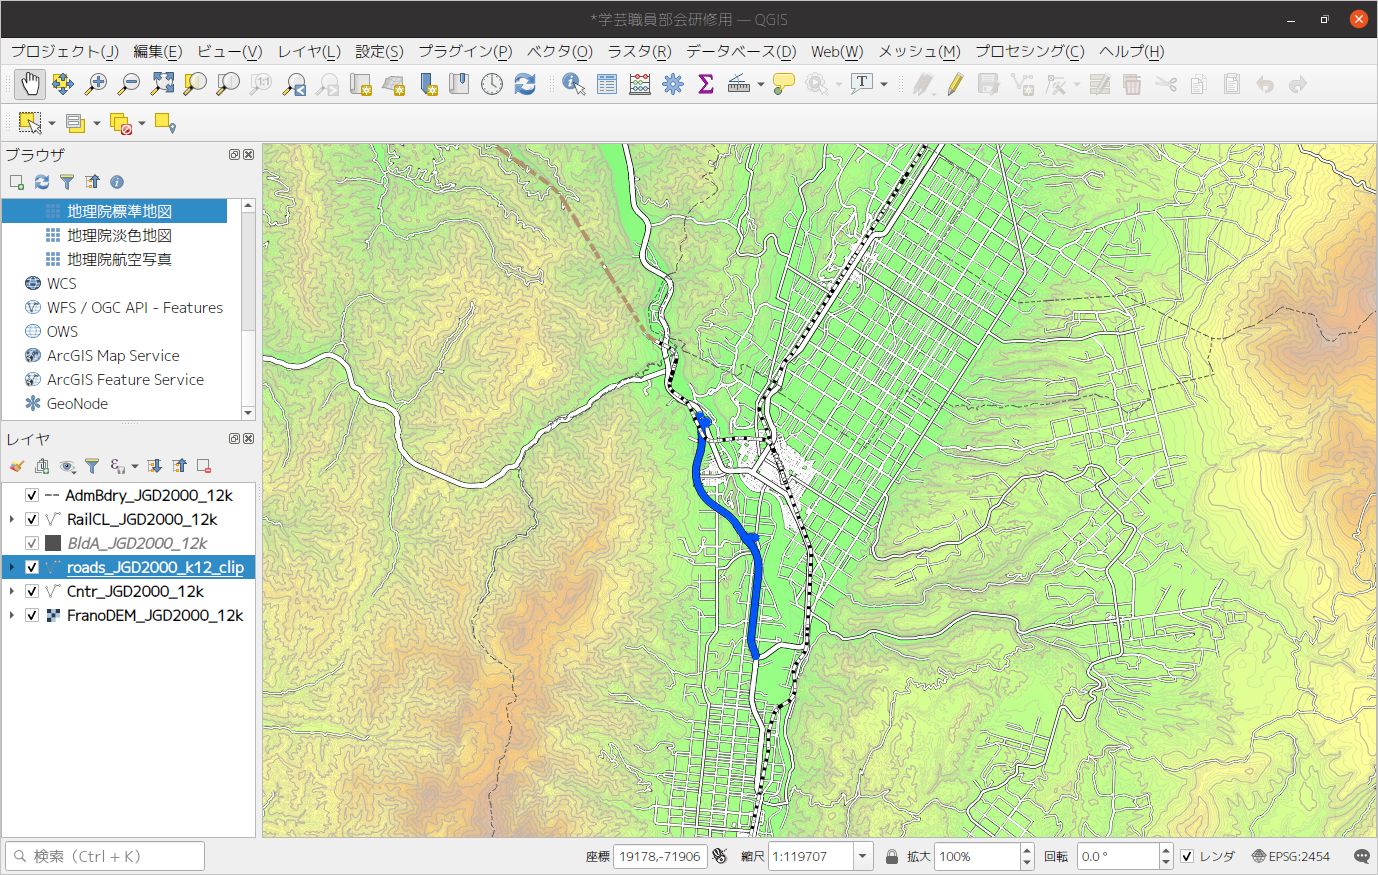Select WFS / OGC API - Features in Browser
Screen dimensions: 1378x875
point(135,307)
